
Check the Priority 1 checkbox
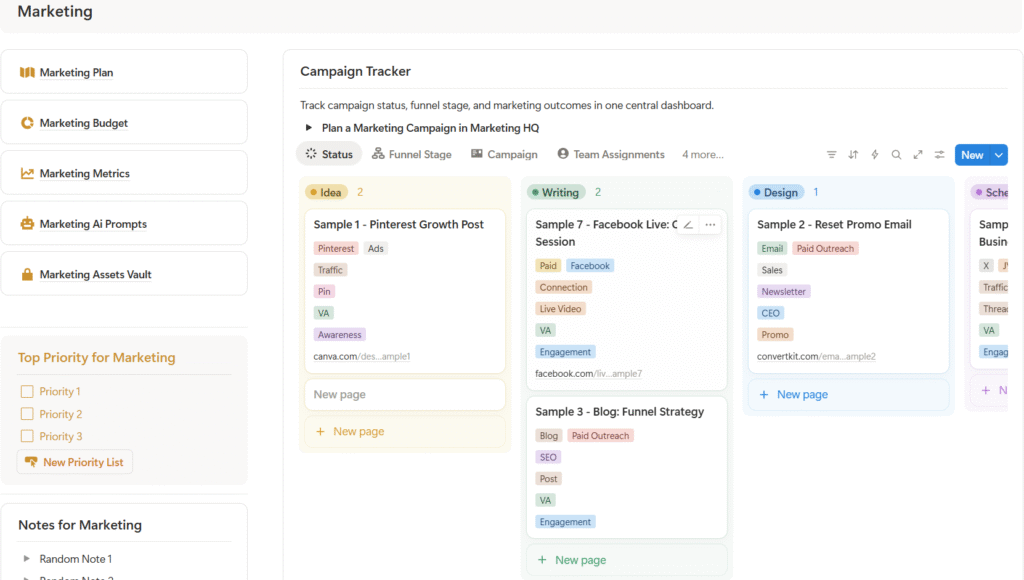tap(25, 391)
